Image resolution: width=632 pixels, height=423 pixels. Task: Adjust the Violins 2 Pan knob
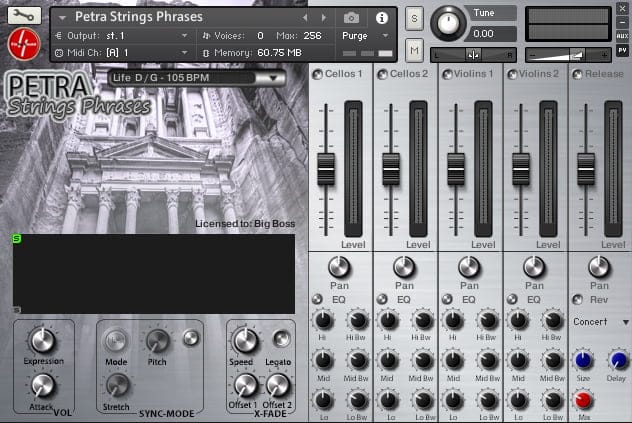tap(534, 267)
